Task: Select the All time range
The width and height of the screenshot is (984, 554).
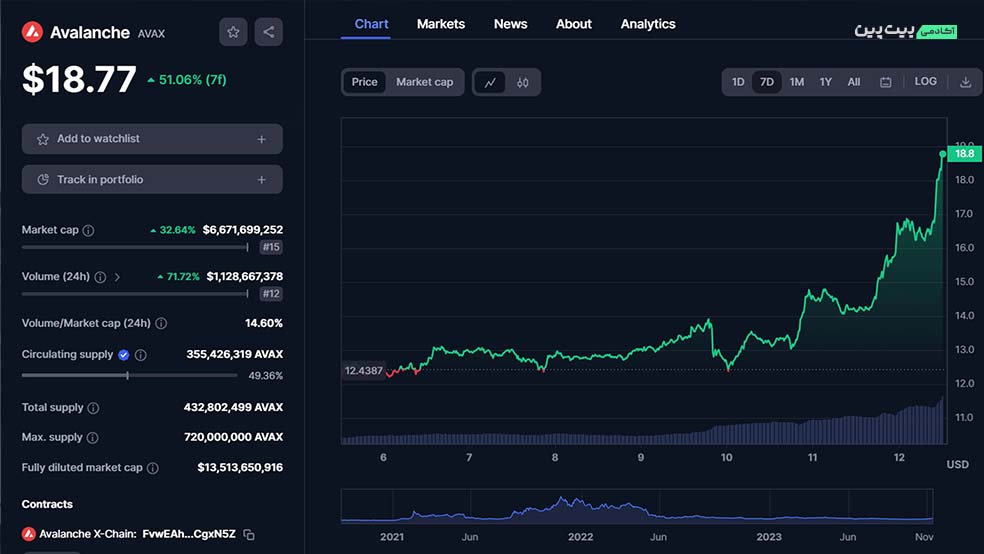Action: 854,82
